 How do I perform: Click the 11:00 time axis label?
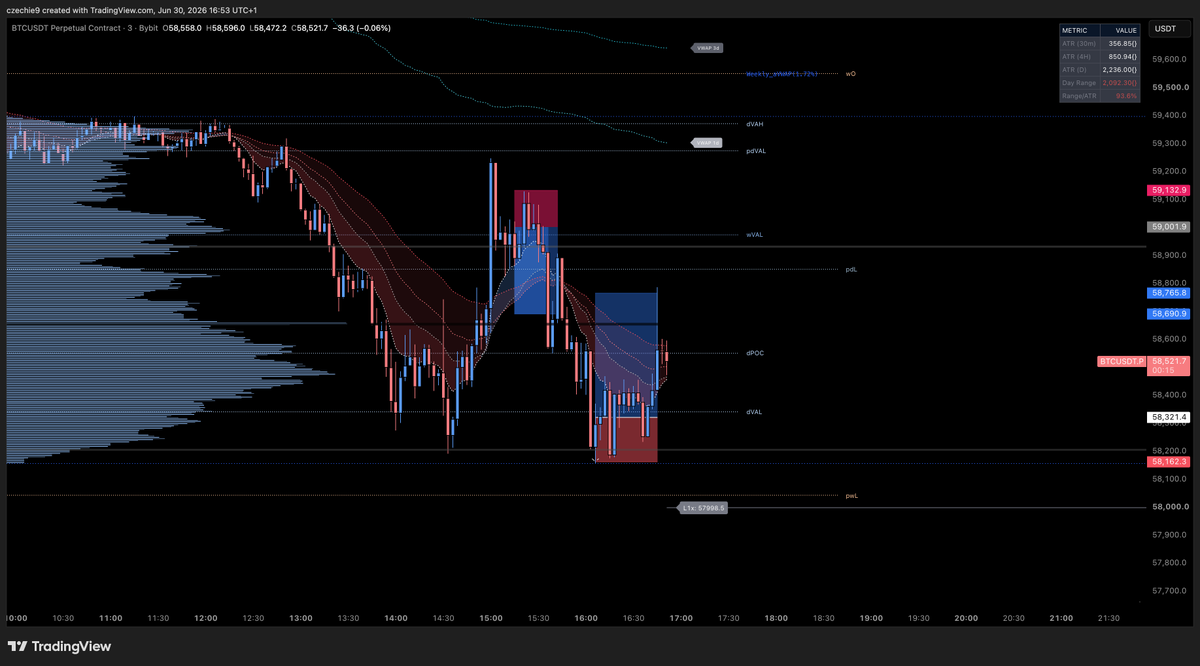[111, 618]
